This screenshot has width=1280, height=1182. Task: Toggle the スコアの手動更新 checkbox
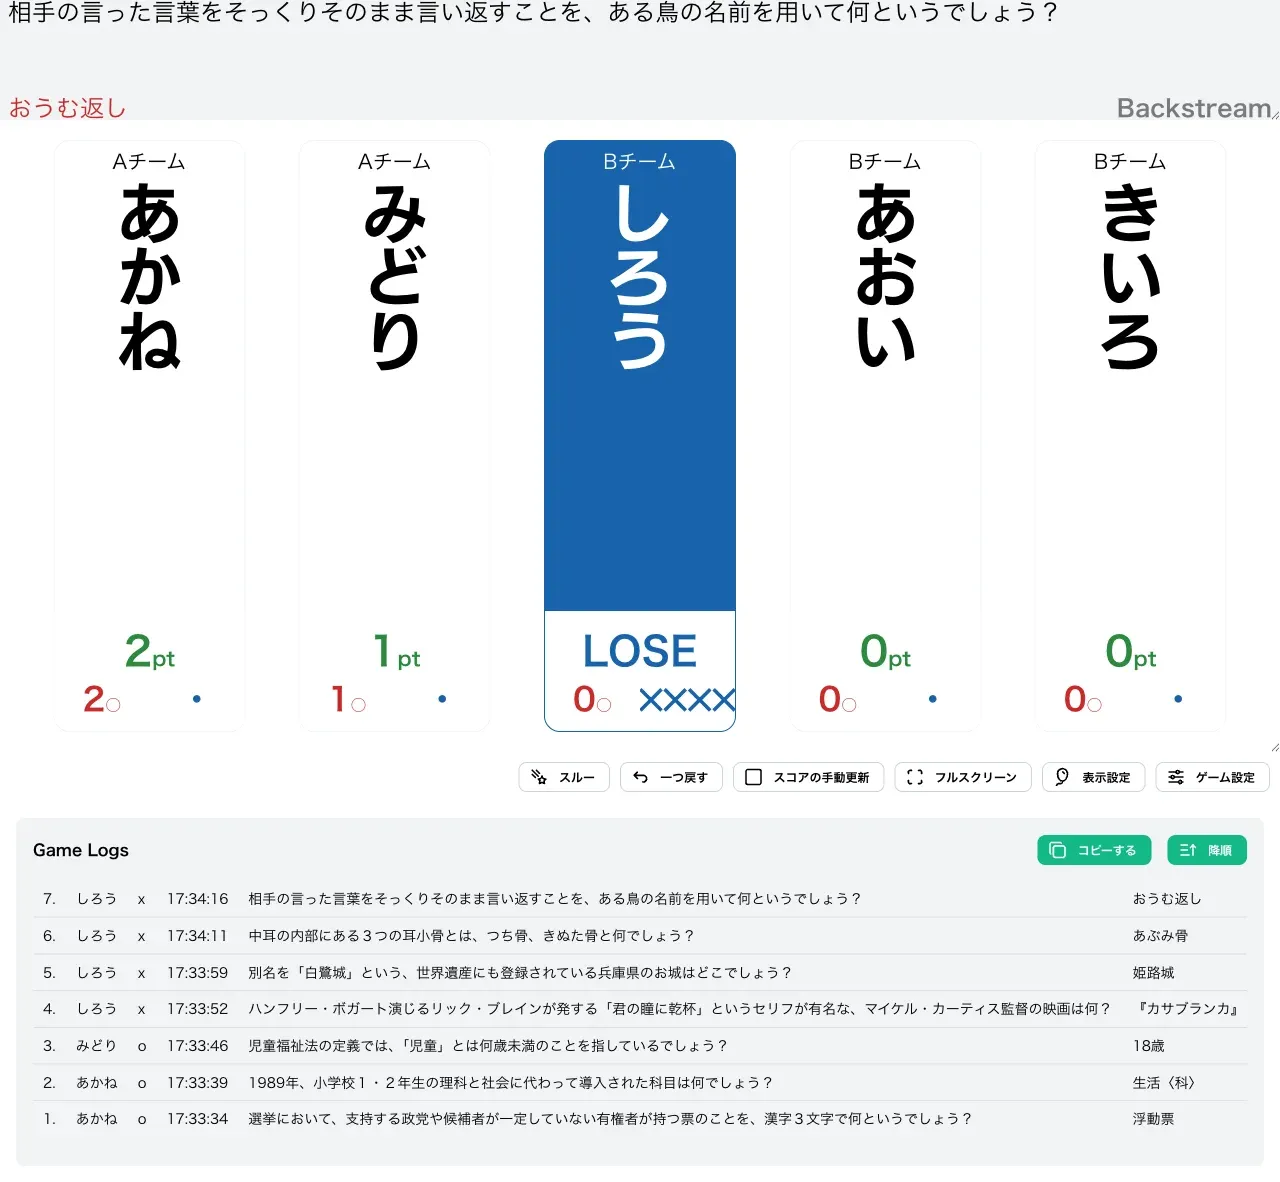808,777
